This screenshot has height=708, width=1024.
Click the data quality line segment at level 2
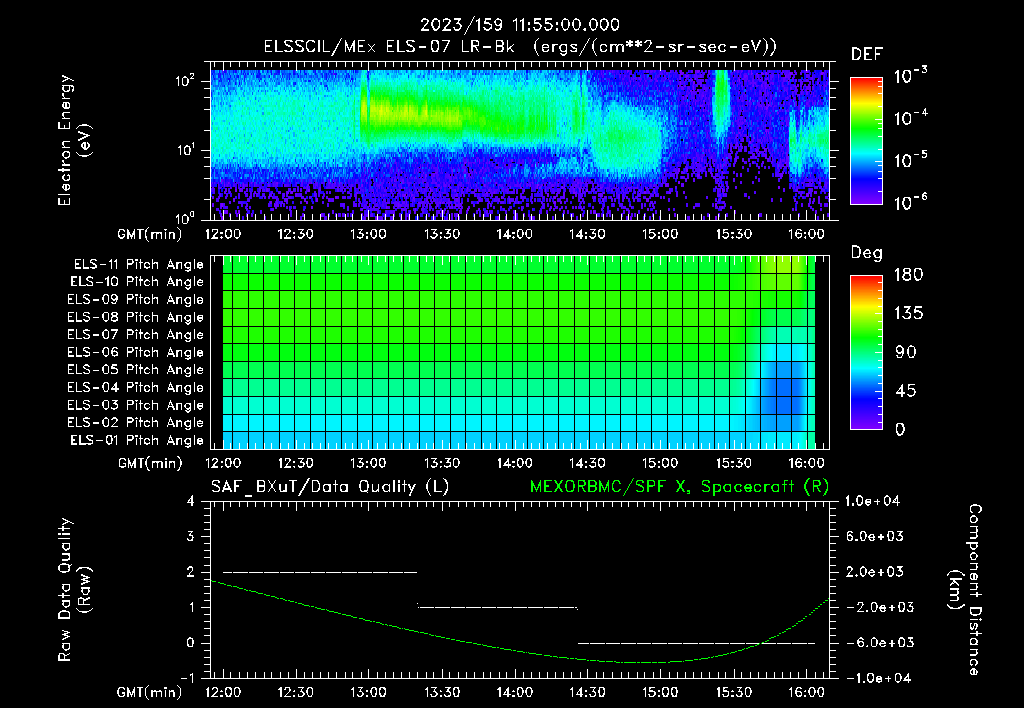[x=320, y=572]
